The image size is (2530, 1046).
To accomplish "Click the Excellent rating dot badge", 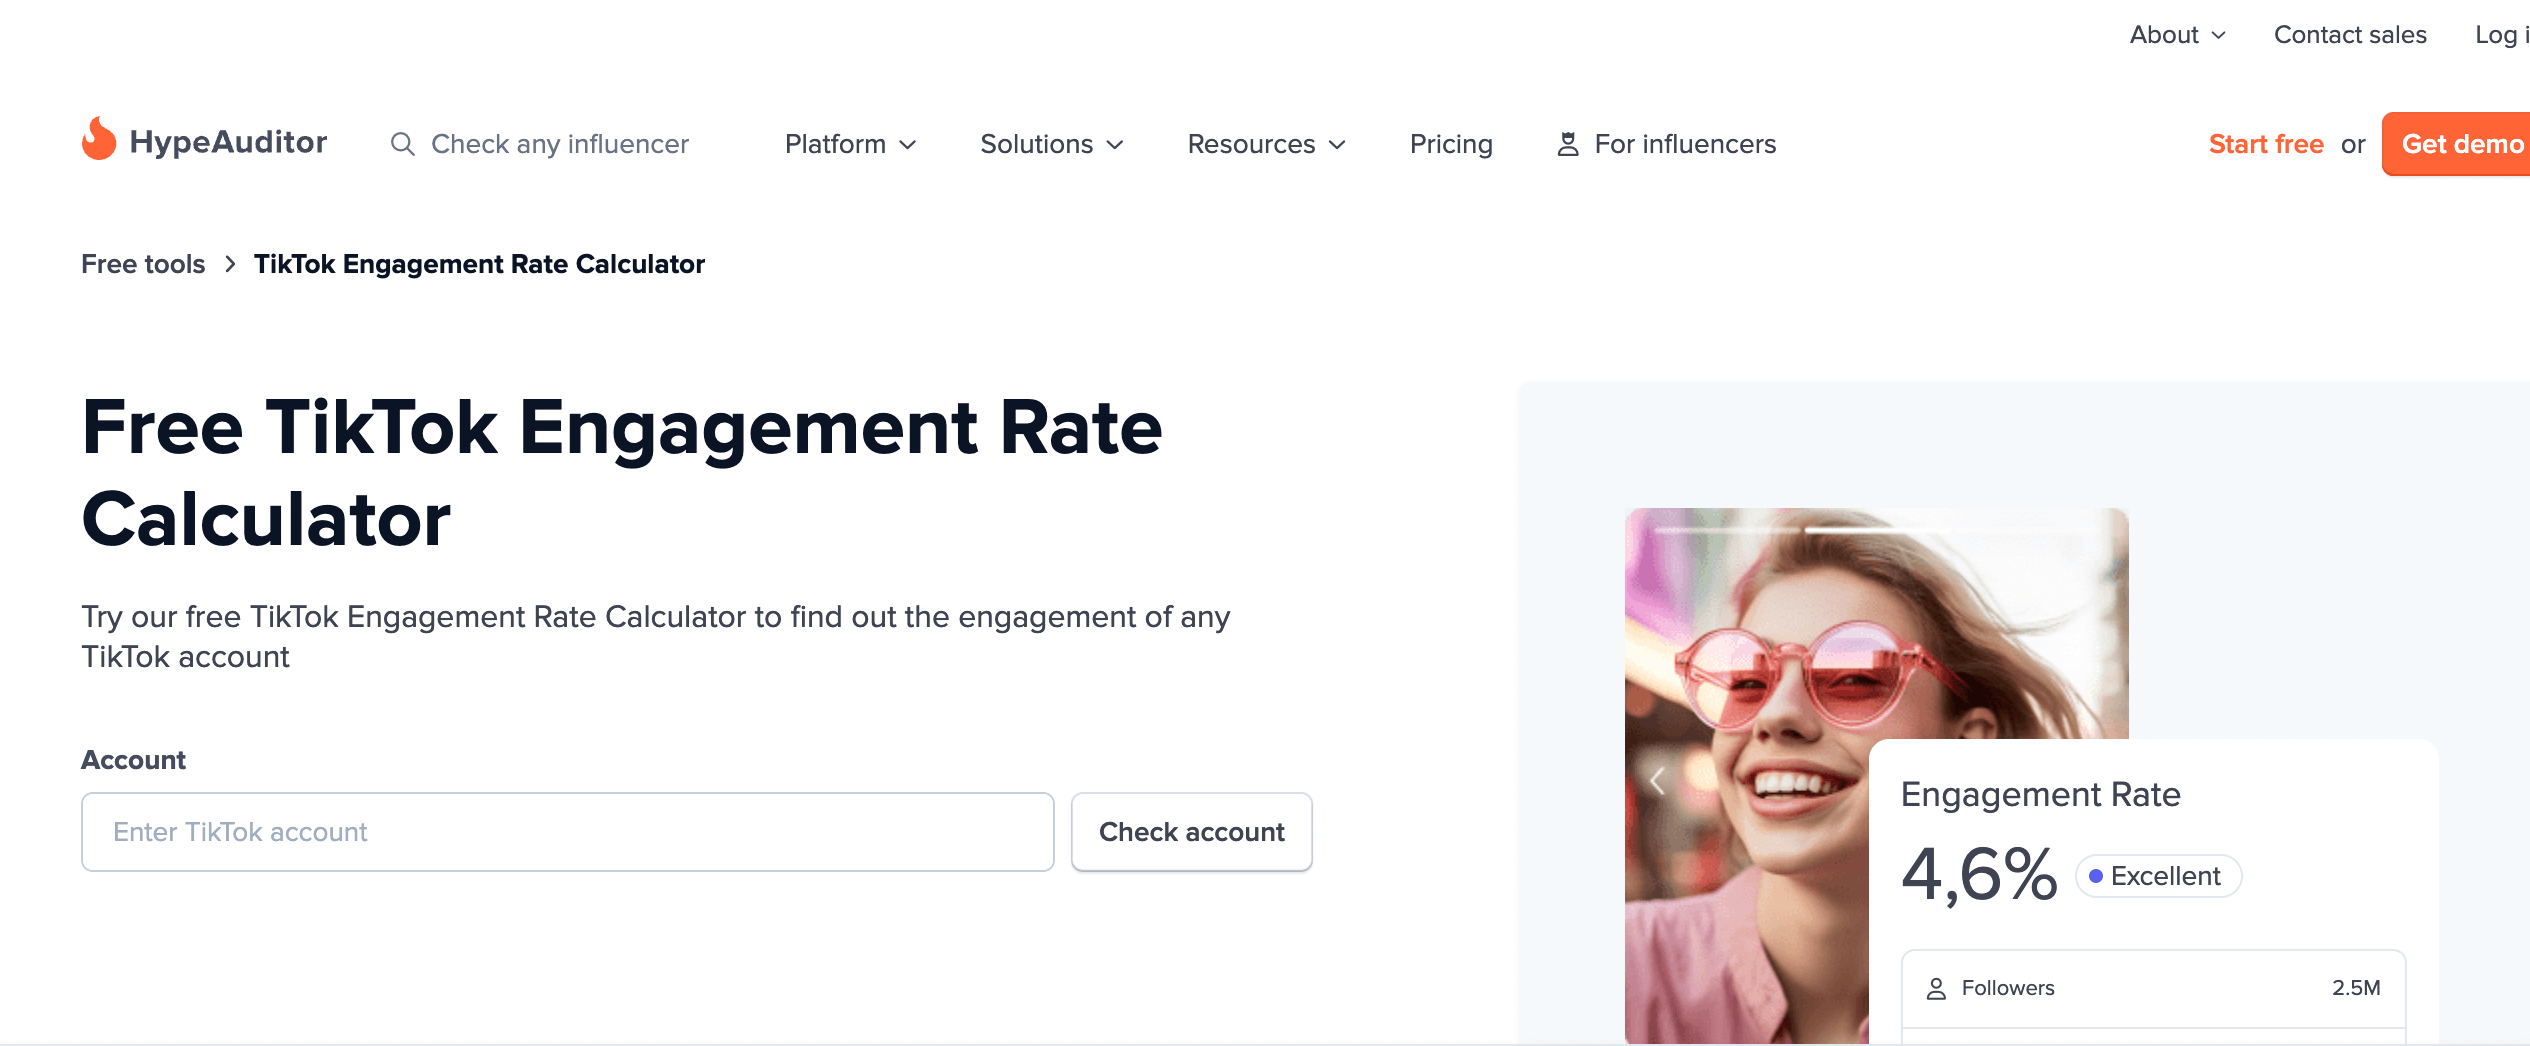I will point(2158,877).
